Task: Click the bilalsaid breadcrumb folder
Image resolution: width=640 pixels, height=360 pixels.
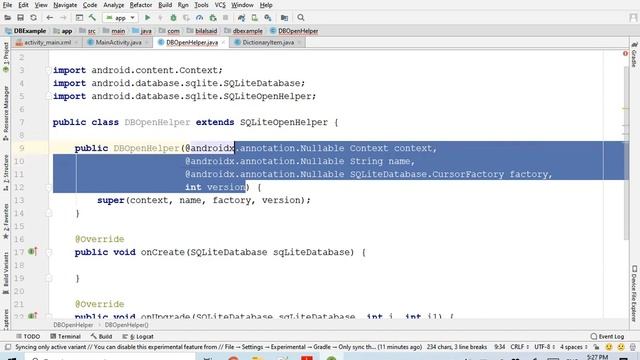Action: [x=202, y=31]
